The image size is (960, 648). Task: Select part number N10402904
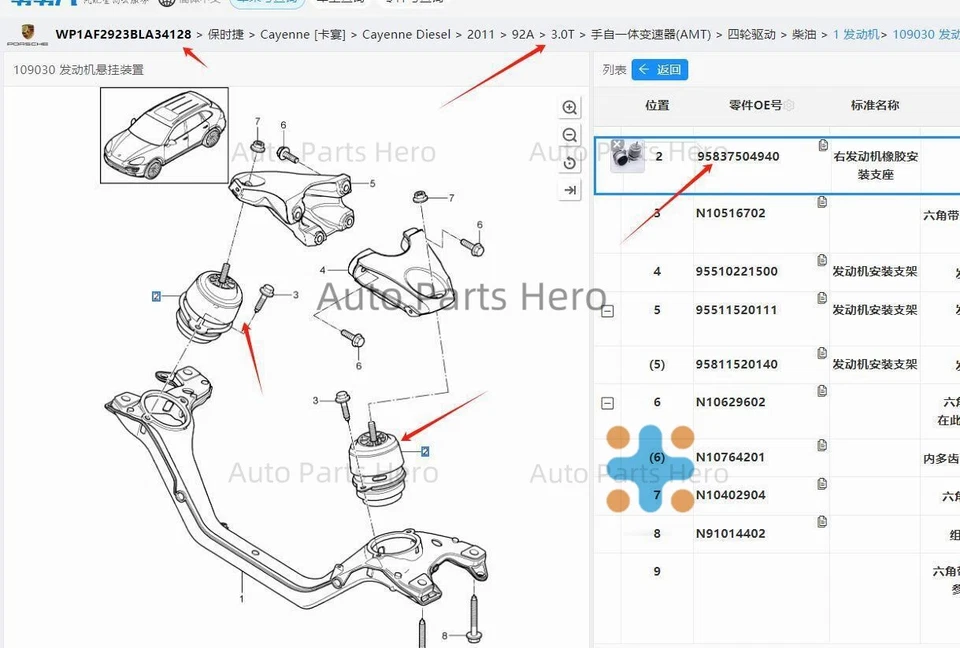[x=730, y=495]
